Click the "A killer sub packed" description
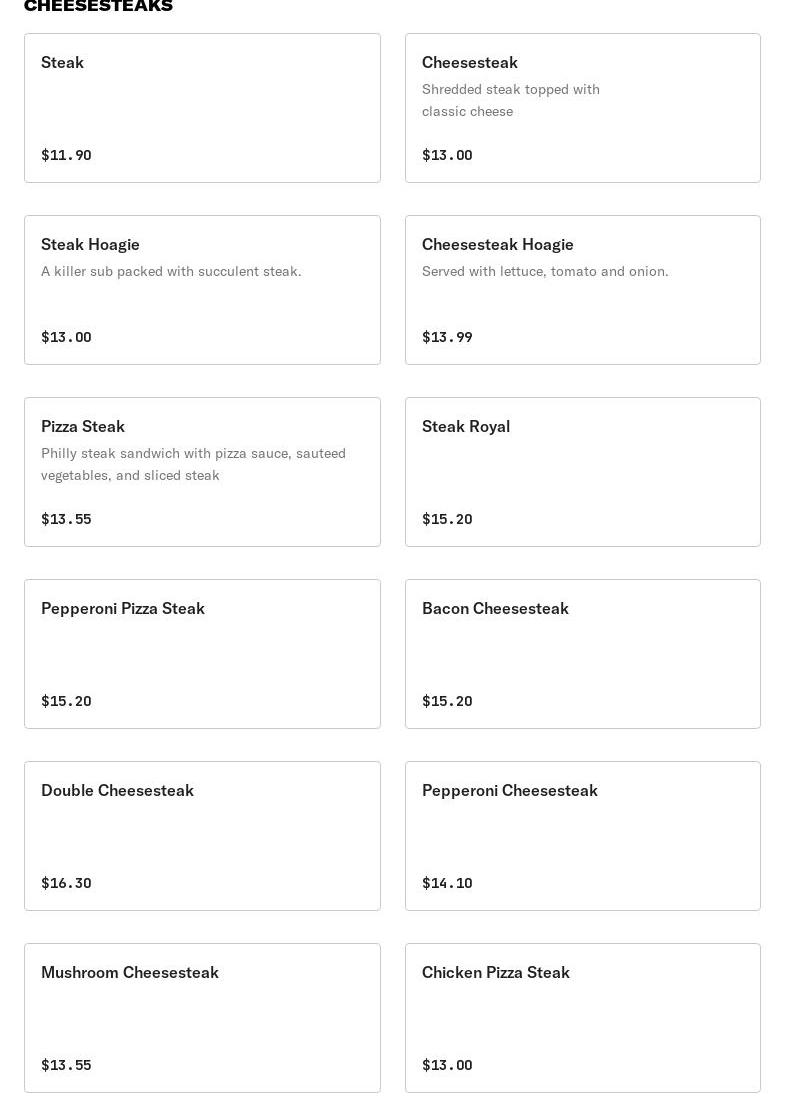The image size is (785, 1105). [x=171, y=271]
